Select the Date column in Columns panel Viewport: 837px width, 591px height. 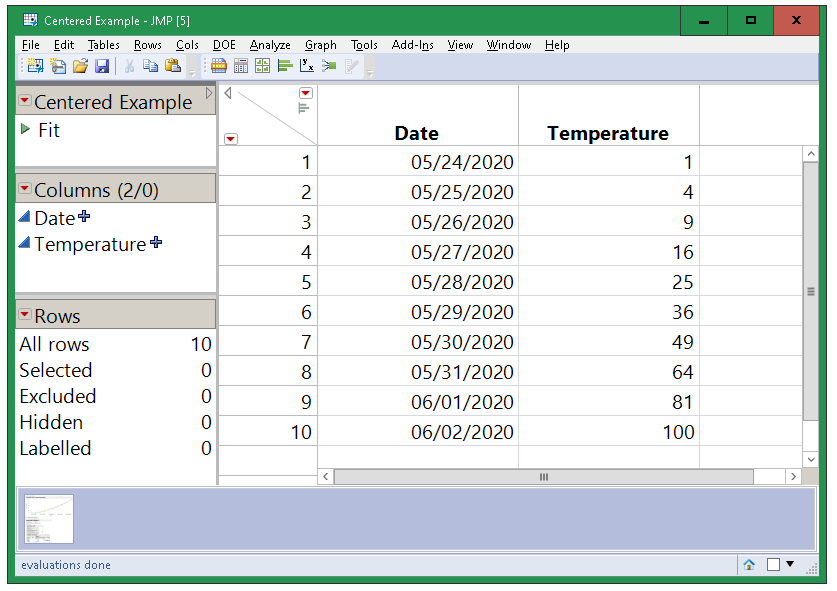[54, 218]
